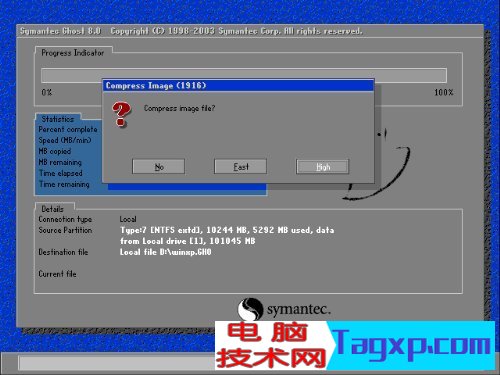Click 'Local file D:\winxp.GHO' value
Screen dimensions: 500x375
[x=166, y=252]
